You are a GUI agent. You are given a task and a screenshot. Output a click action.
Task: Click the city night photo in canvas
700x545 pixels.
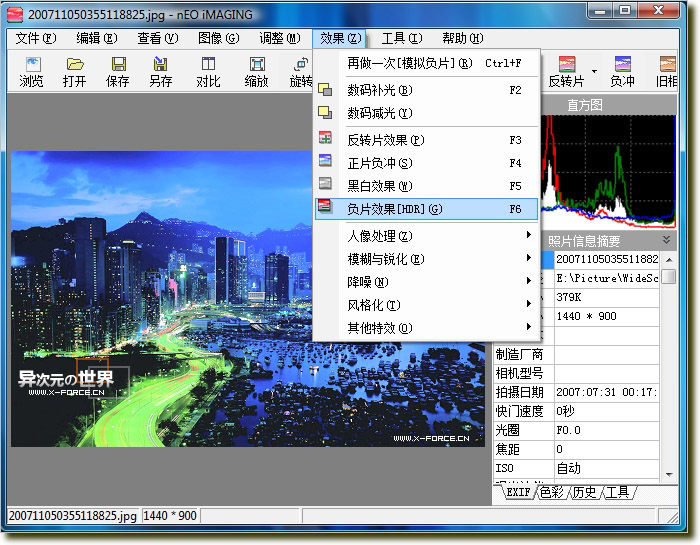point(248,299)
